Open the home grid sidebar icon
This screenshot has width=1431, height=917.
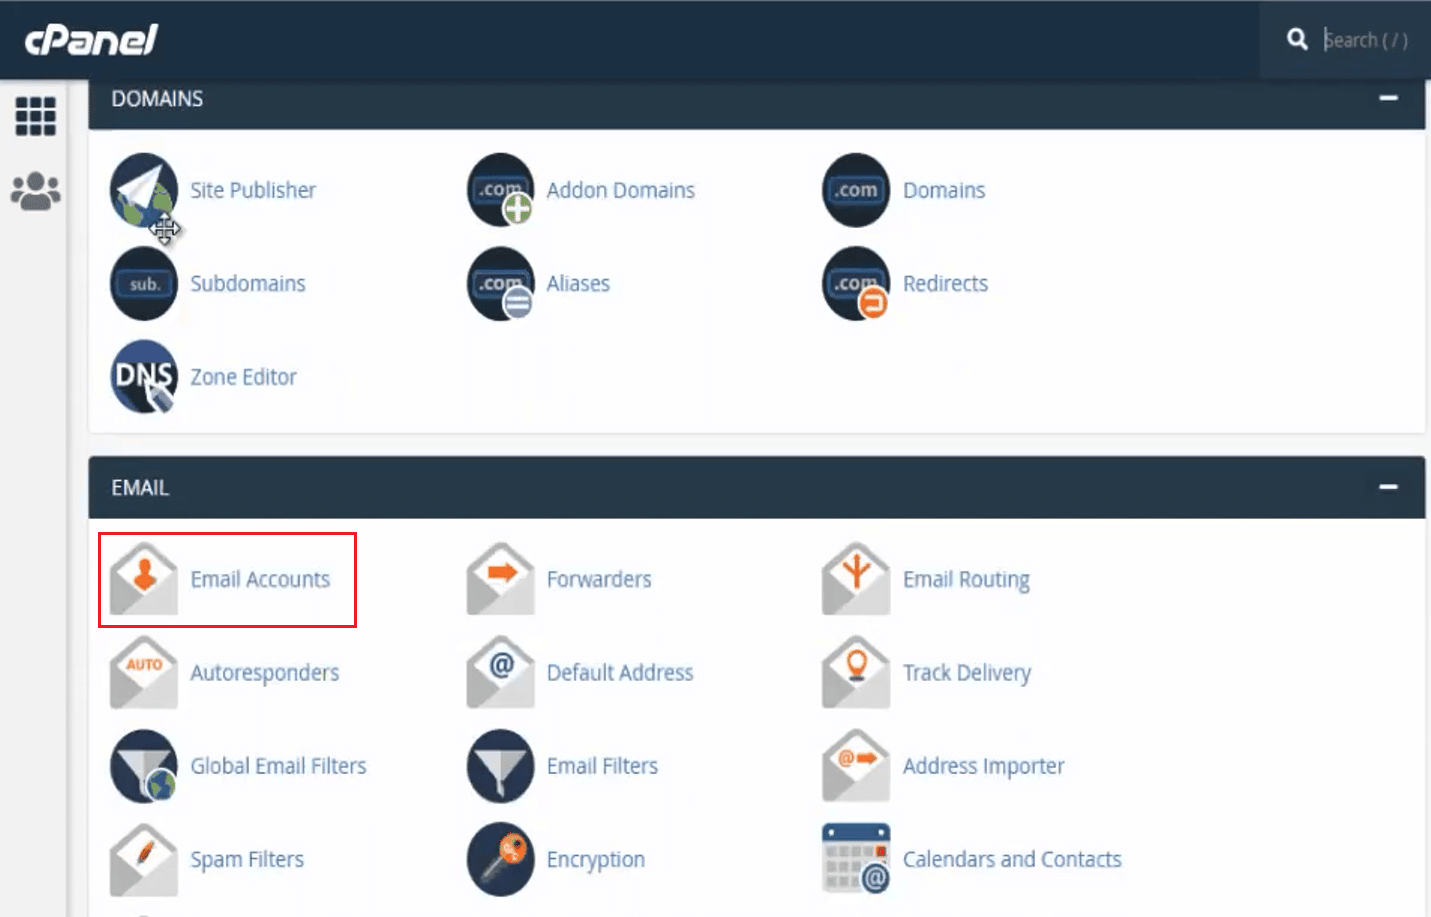[x=36, y=116]
